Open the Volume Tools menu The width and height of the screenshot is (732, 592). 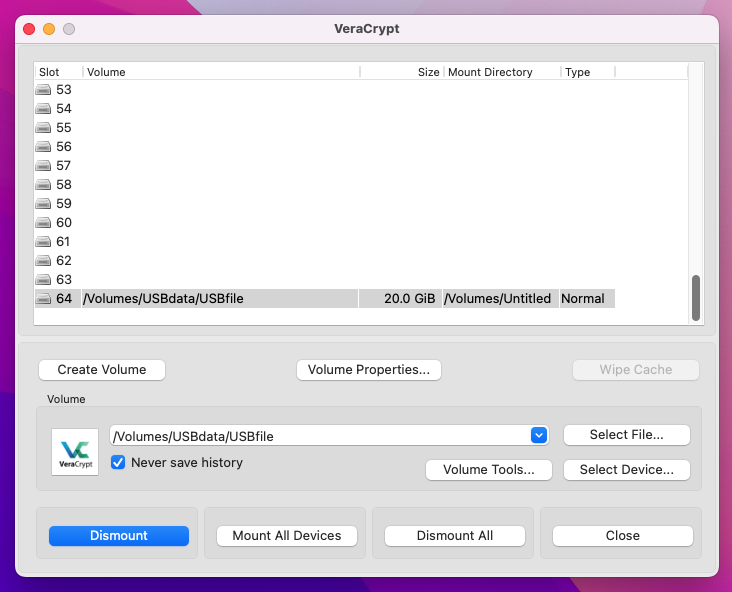pos(489,470)
